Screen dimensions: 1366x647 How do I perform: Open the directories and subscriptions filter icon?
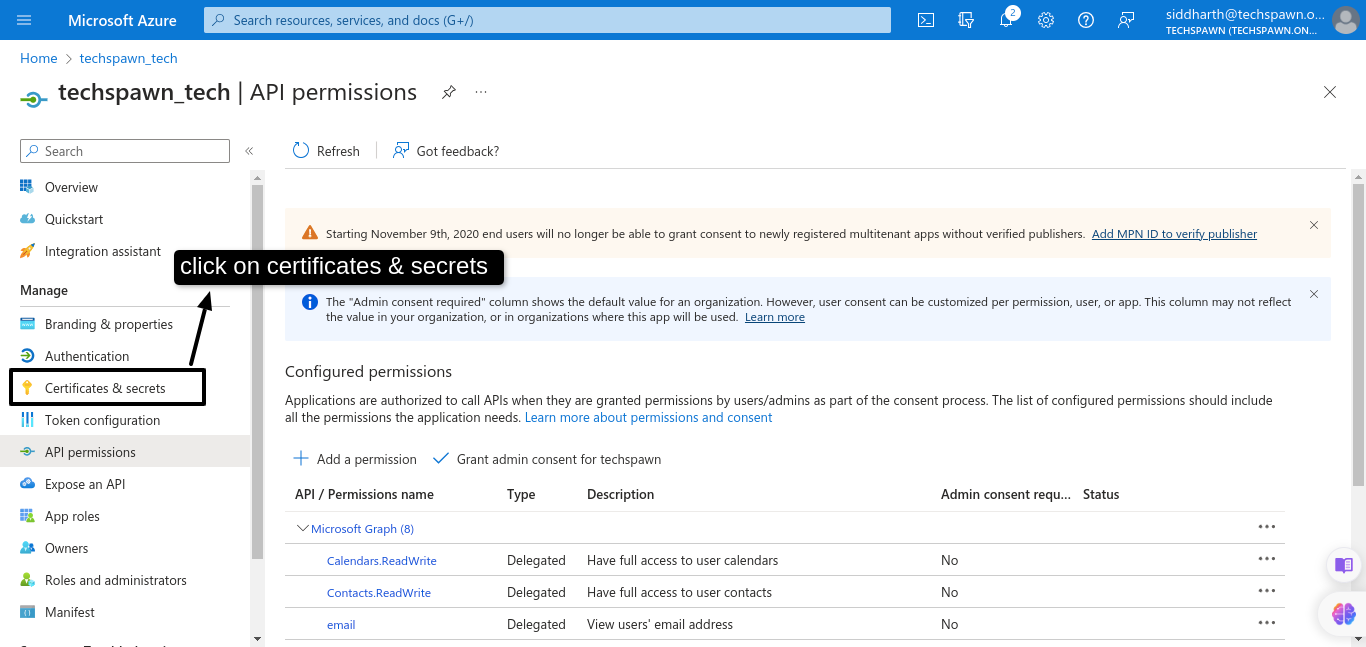pyautogui.click(x=966, y=20)
